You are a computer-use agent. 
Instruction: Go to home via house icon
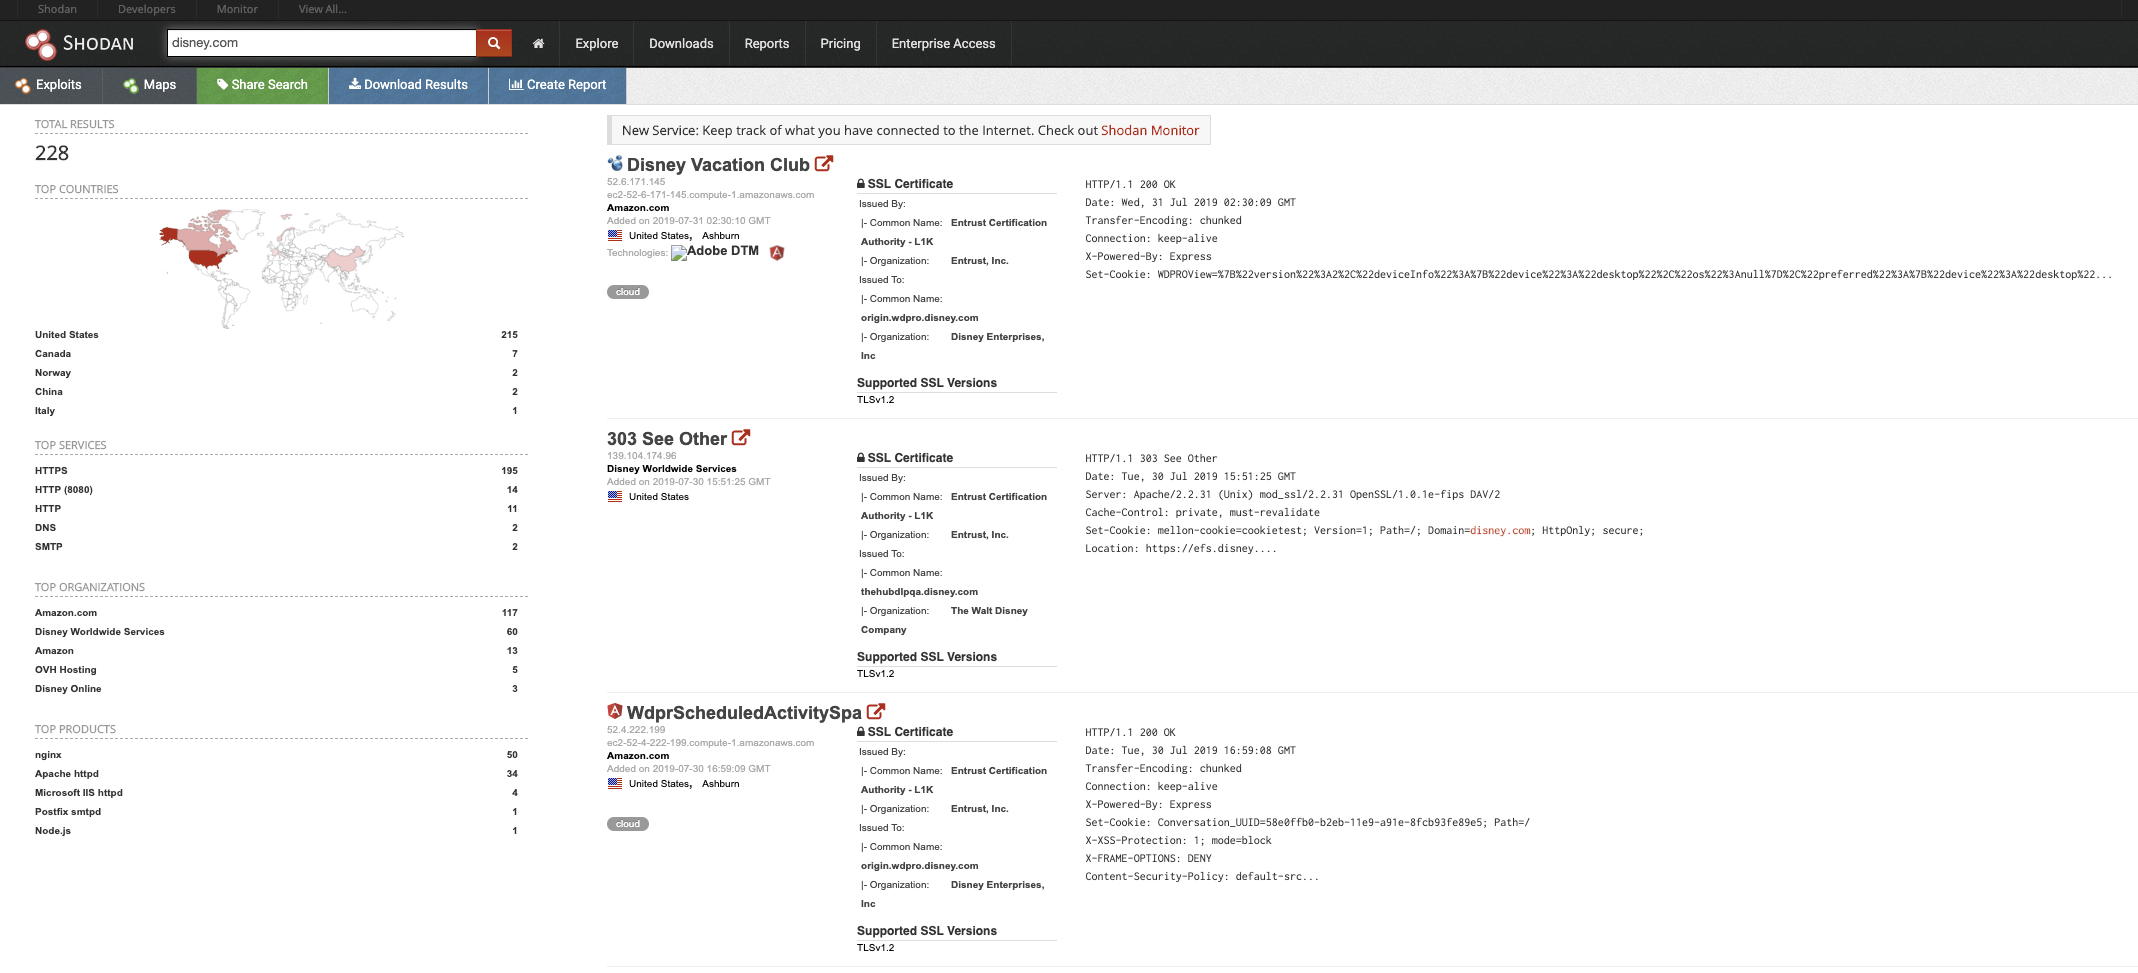[x=538, y=44]
